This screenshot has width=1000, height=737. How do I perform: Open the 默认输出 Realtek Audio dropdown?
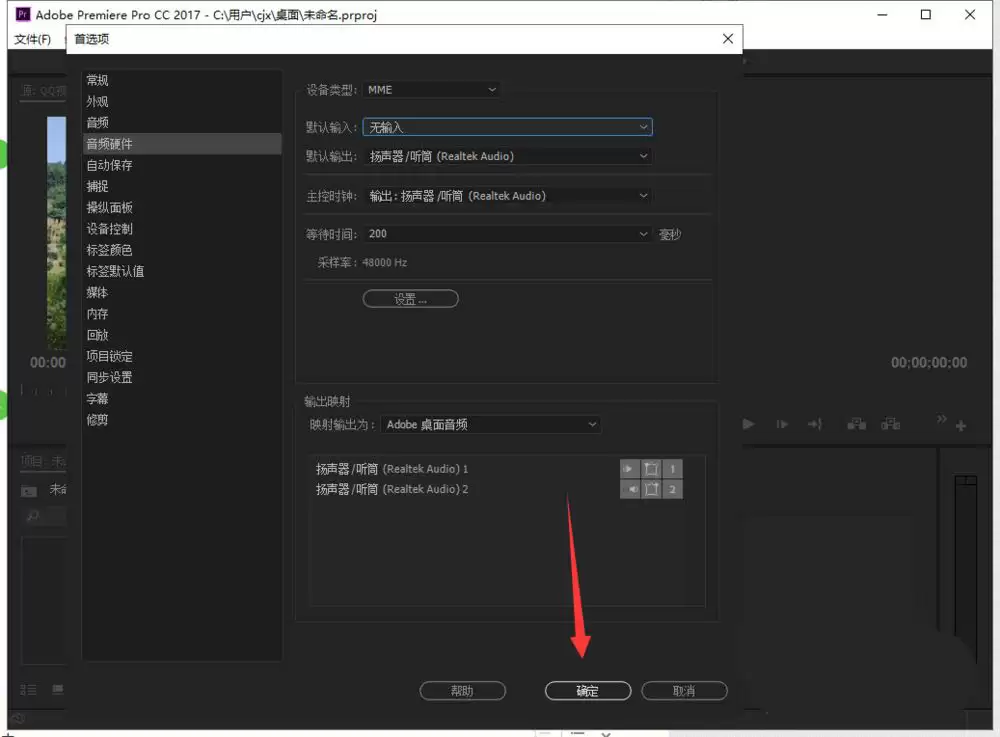(x=508, y=156)
